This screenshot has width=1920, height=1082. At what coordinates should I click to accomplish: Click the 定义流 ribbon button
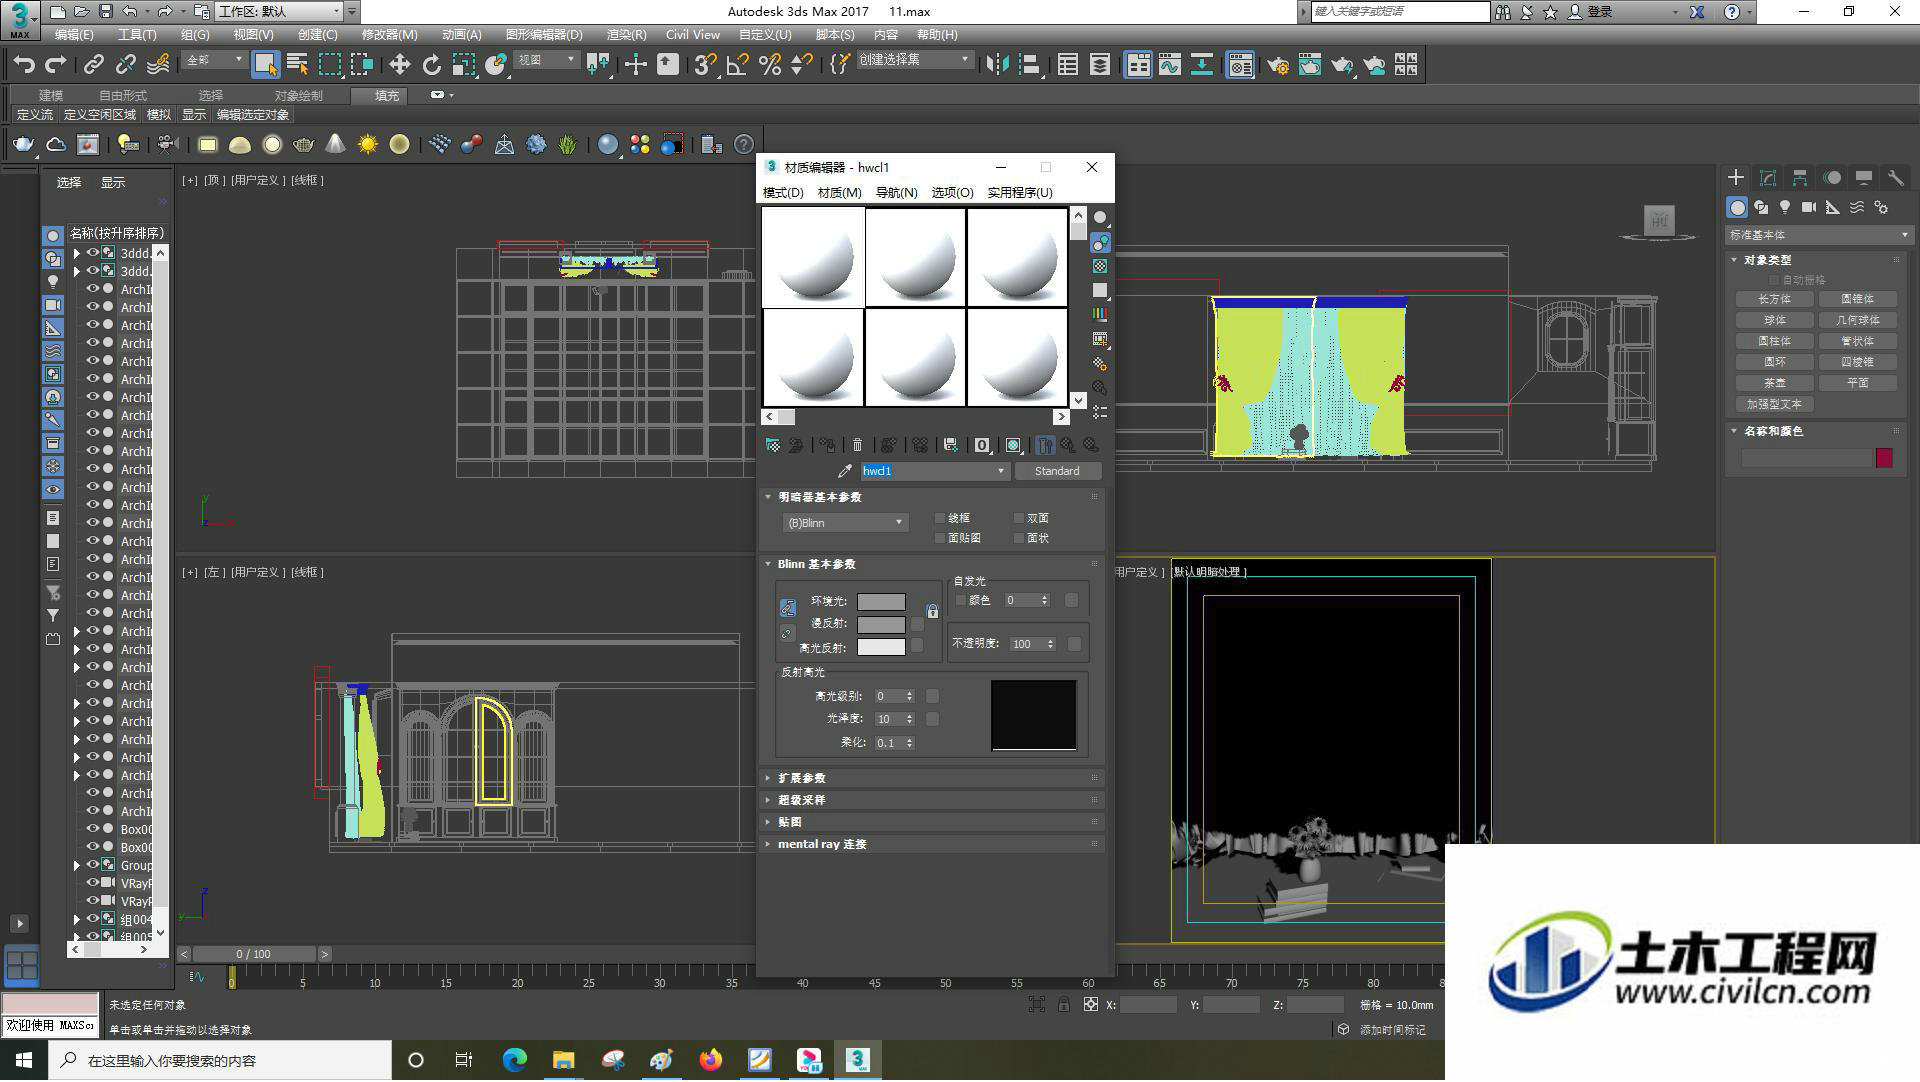point(35,115)
